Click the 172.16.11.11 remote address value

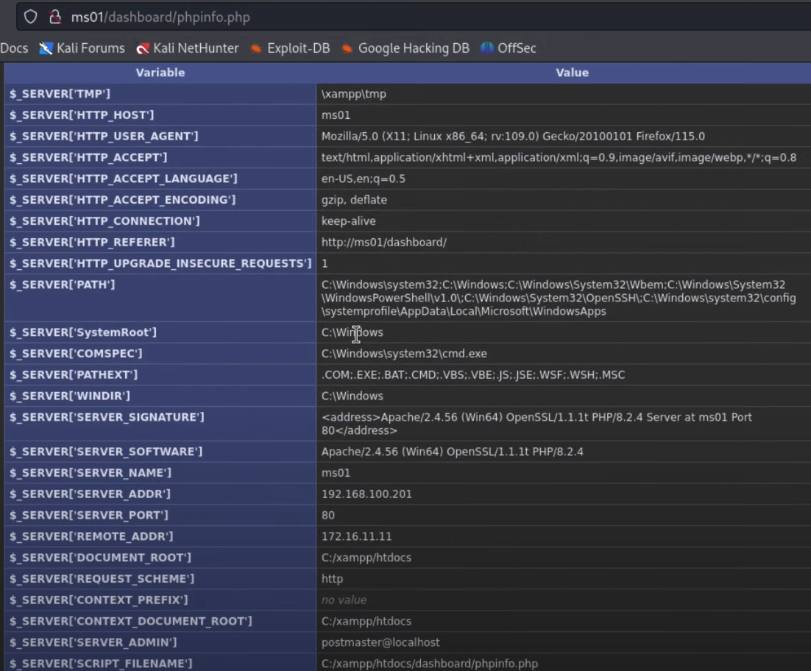pos(356,536)
